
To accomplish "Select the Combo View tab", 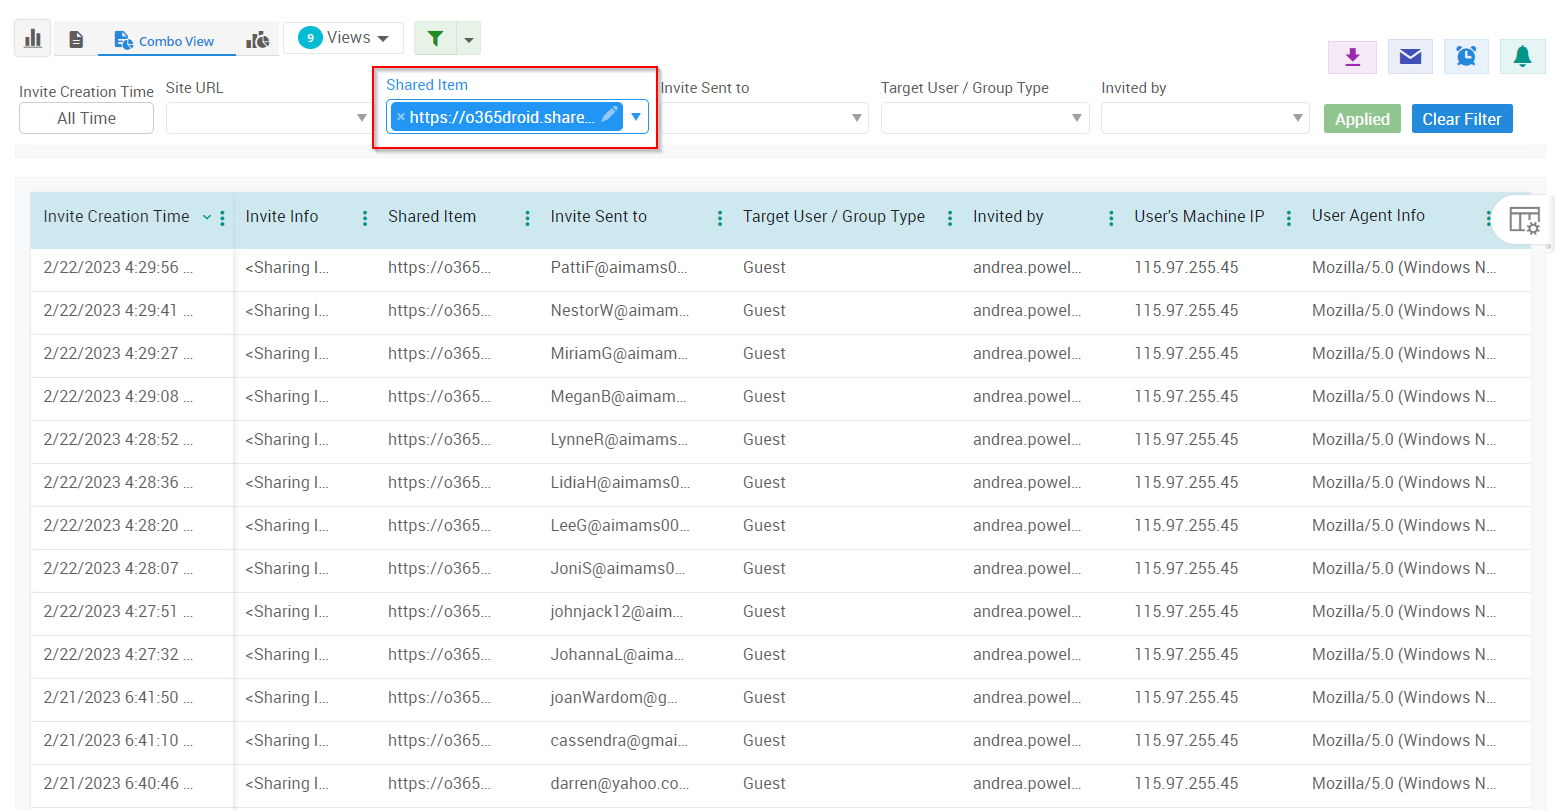I will pos(165,41).
